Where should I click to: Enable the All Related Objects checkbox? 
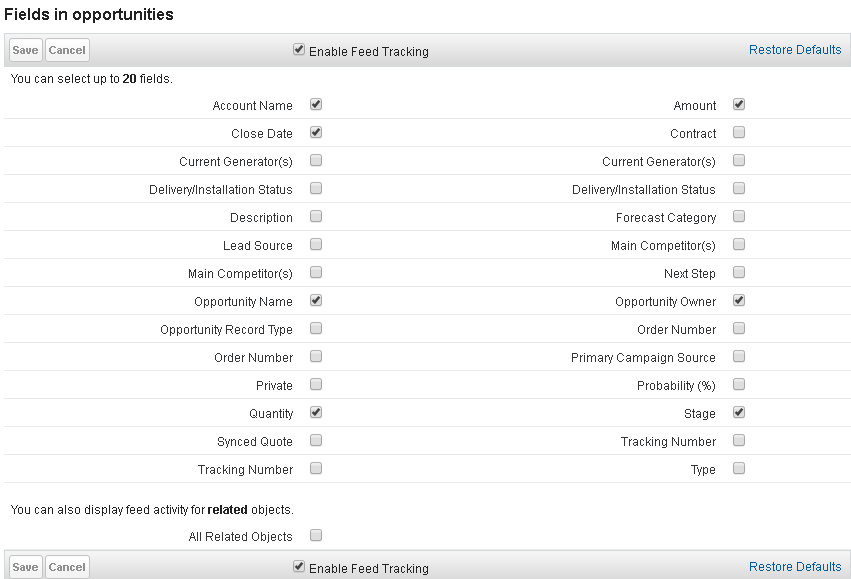coord(315,535)
